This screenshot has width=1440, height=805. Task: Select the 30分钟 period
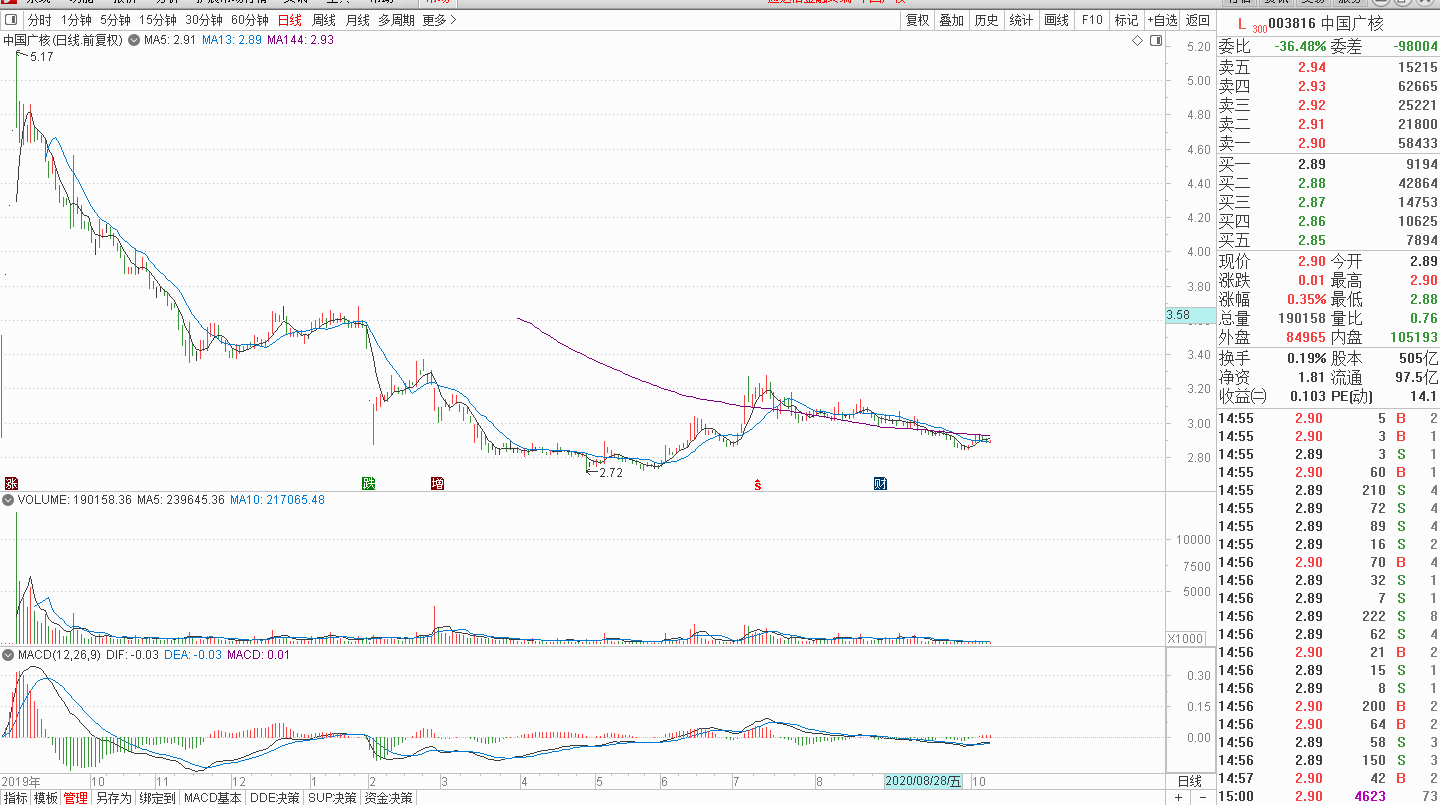pos(203,20)
